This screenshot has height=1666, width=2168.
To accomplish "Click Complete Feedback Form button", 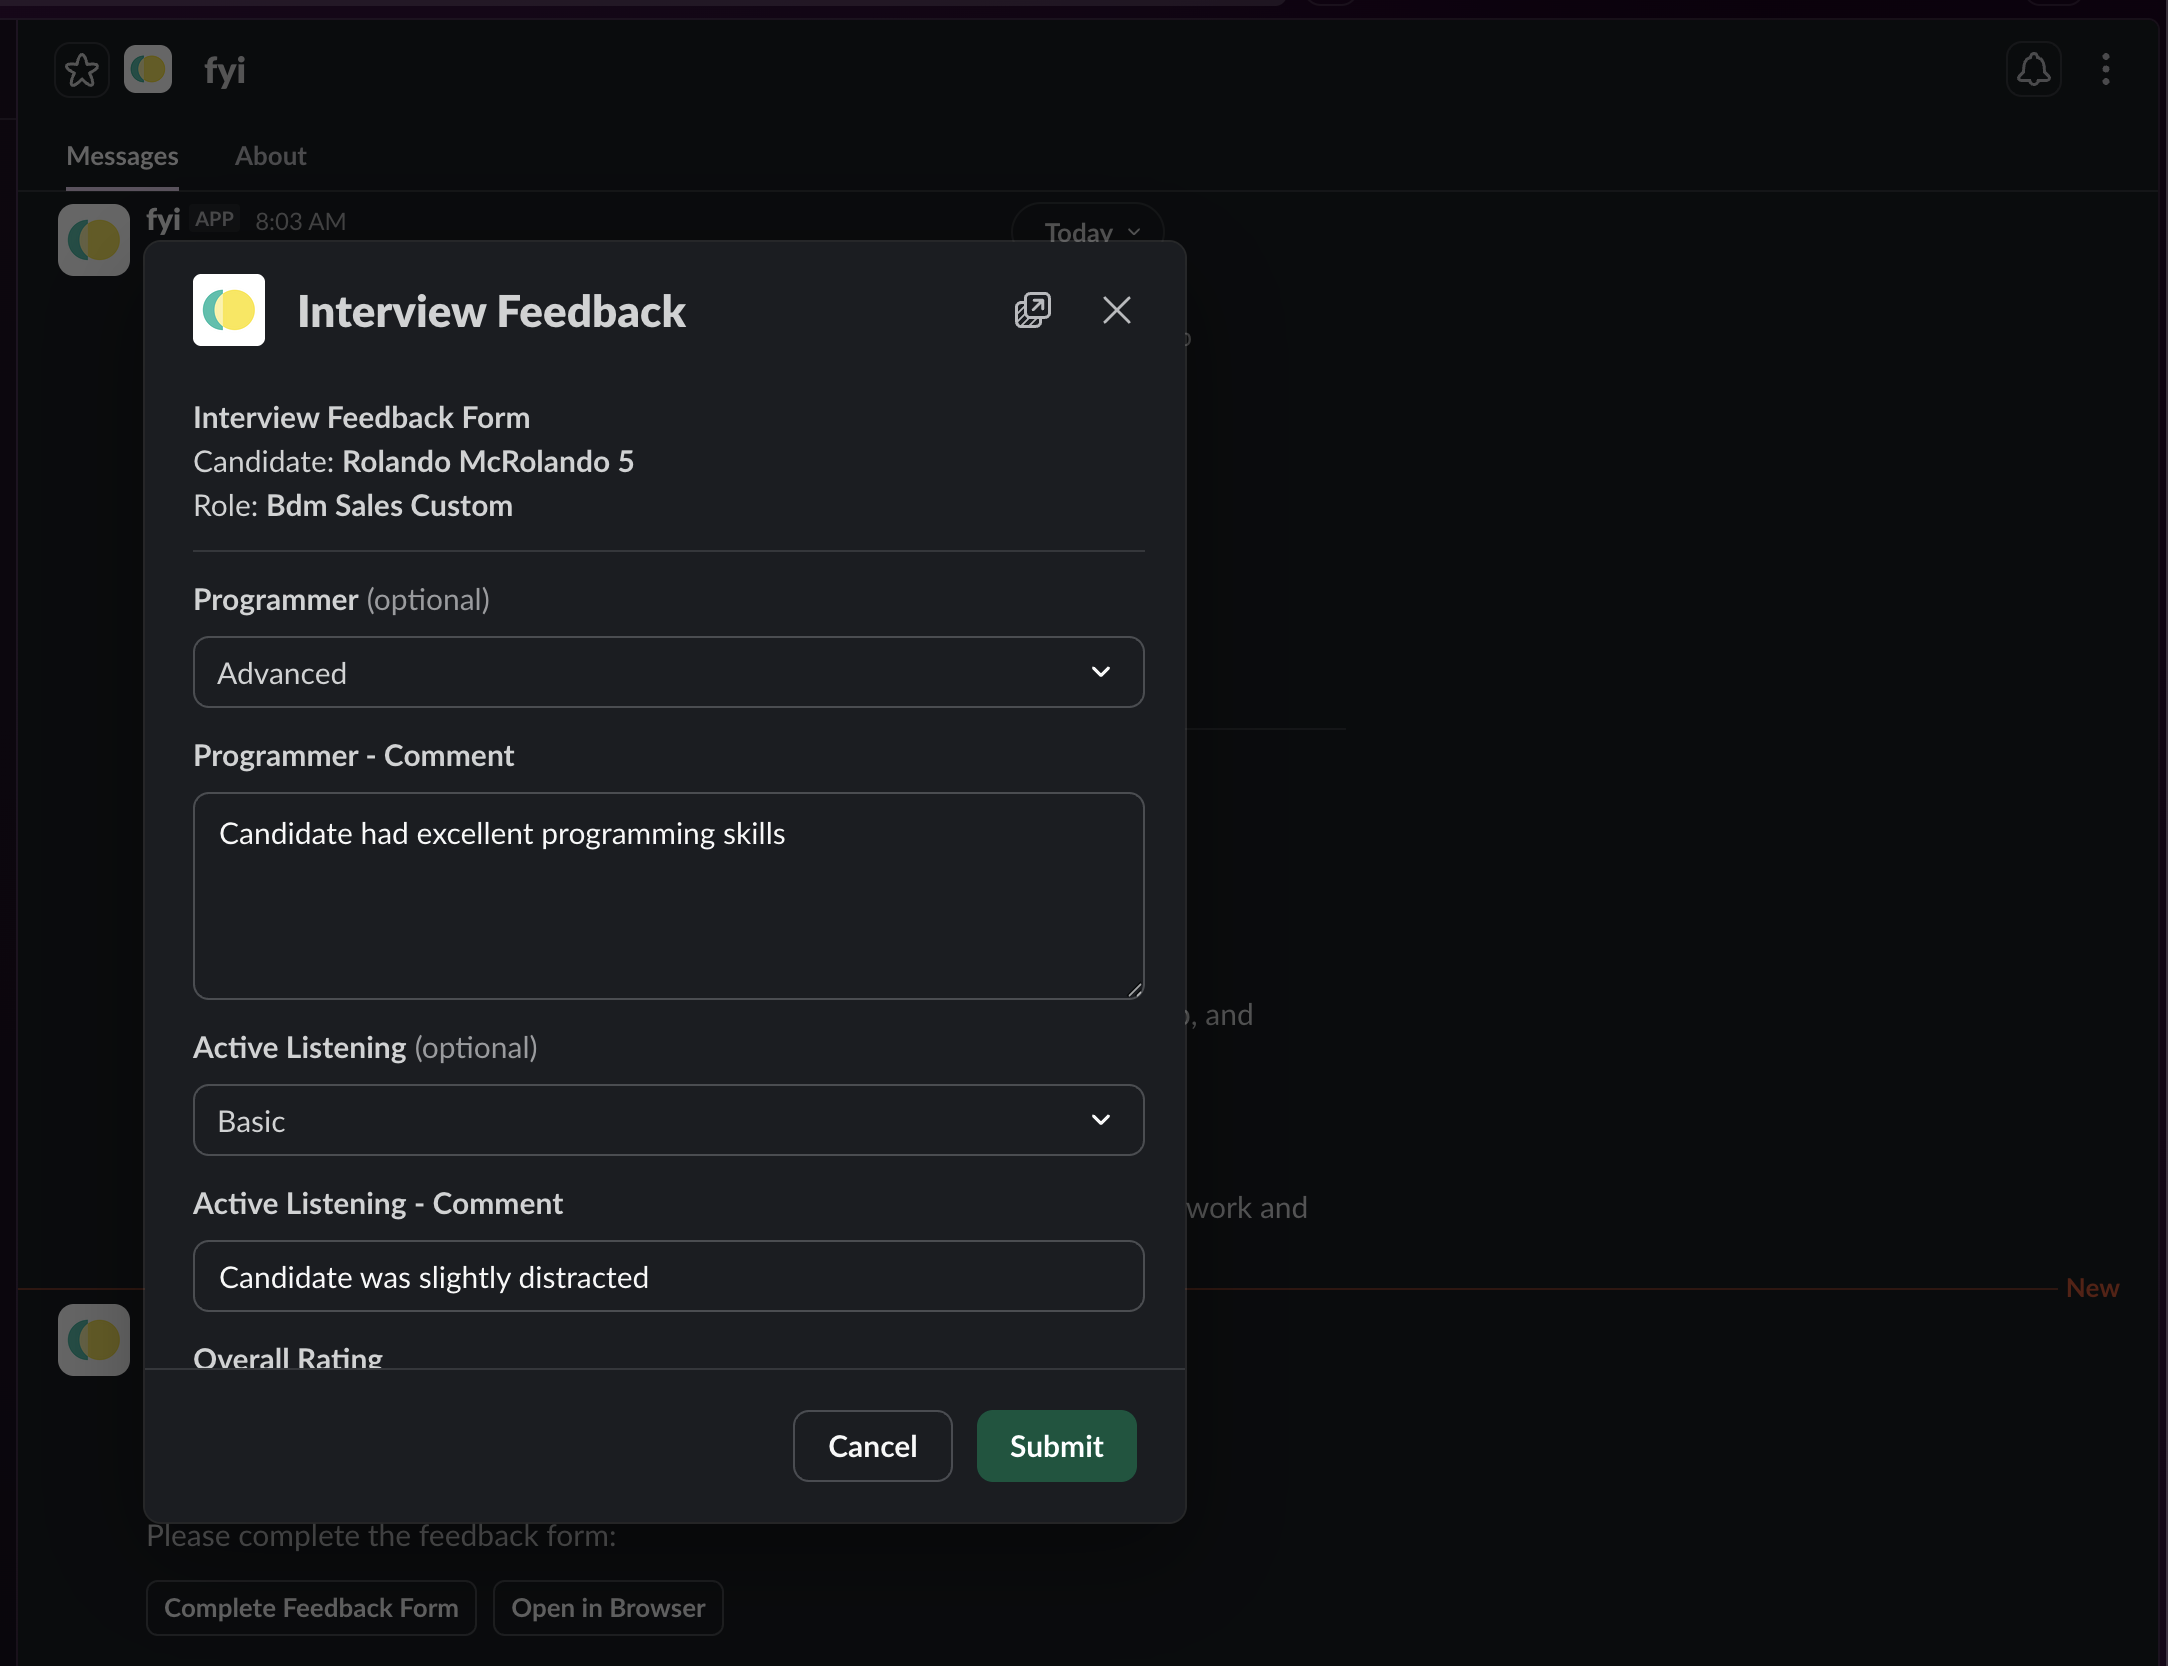I will click(x=311, y=1608).
